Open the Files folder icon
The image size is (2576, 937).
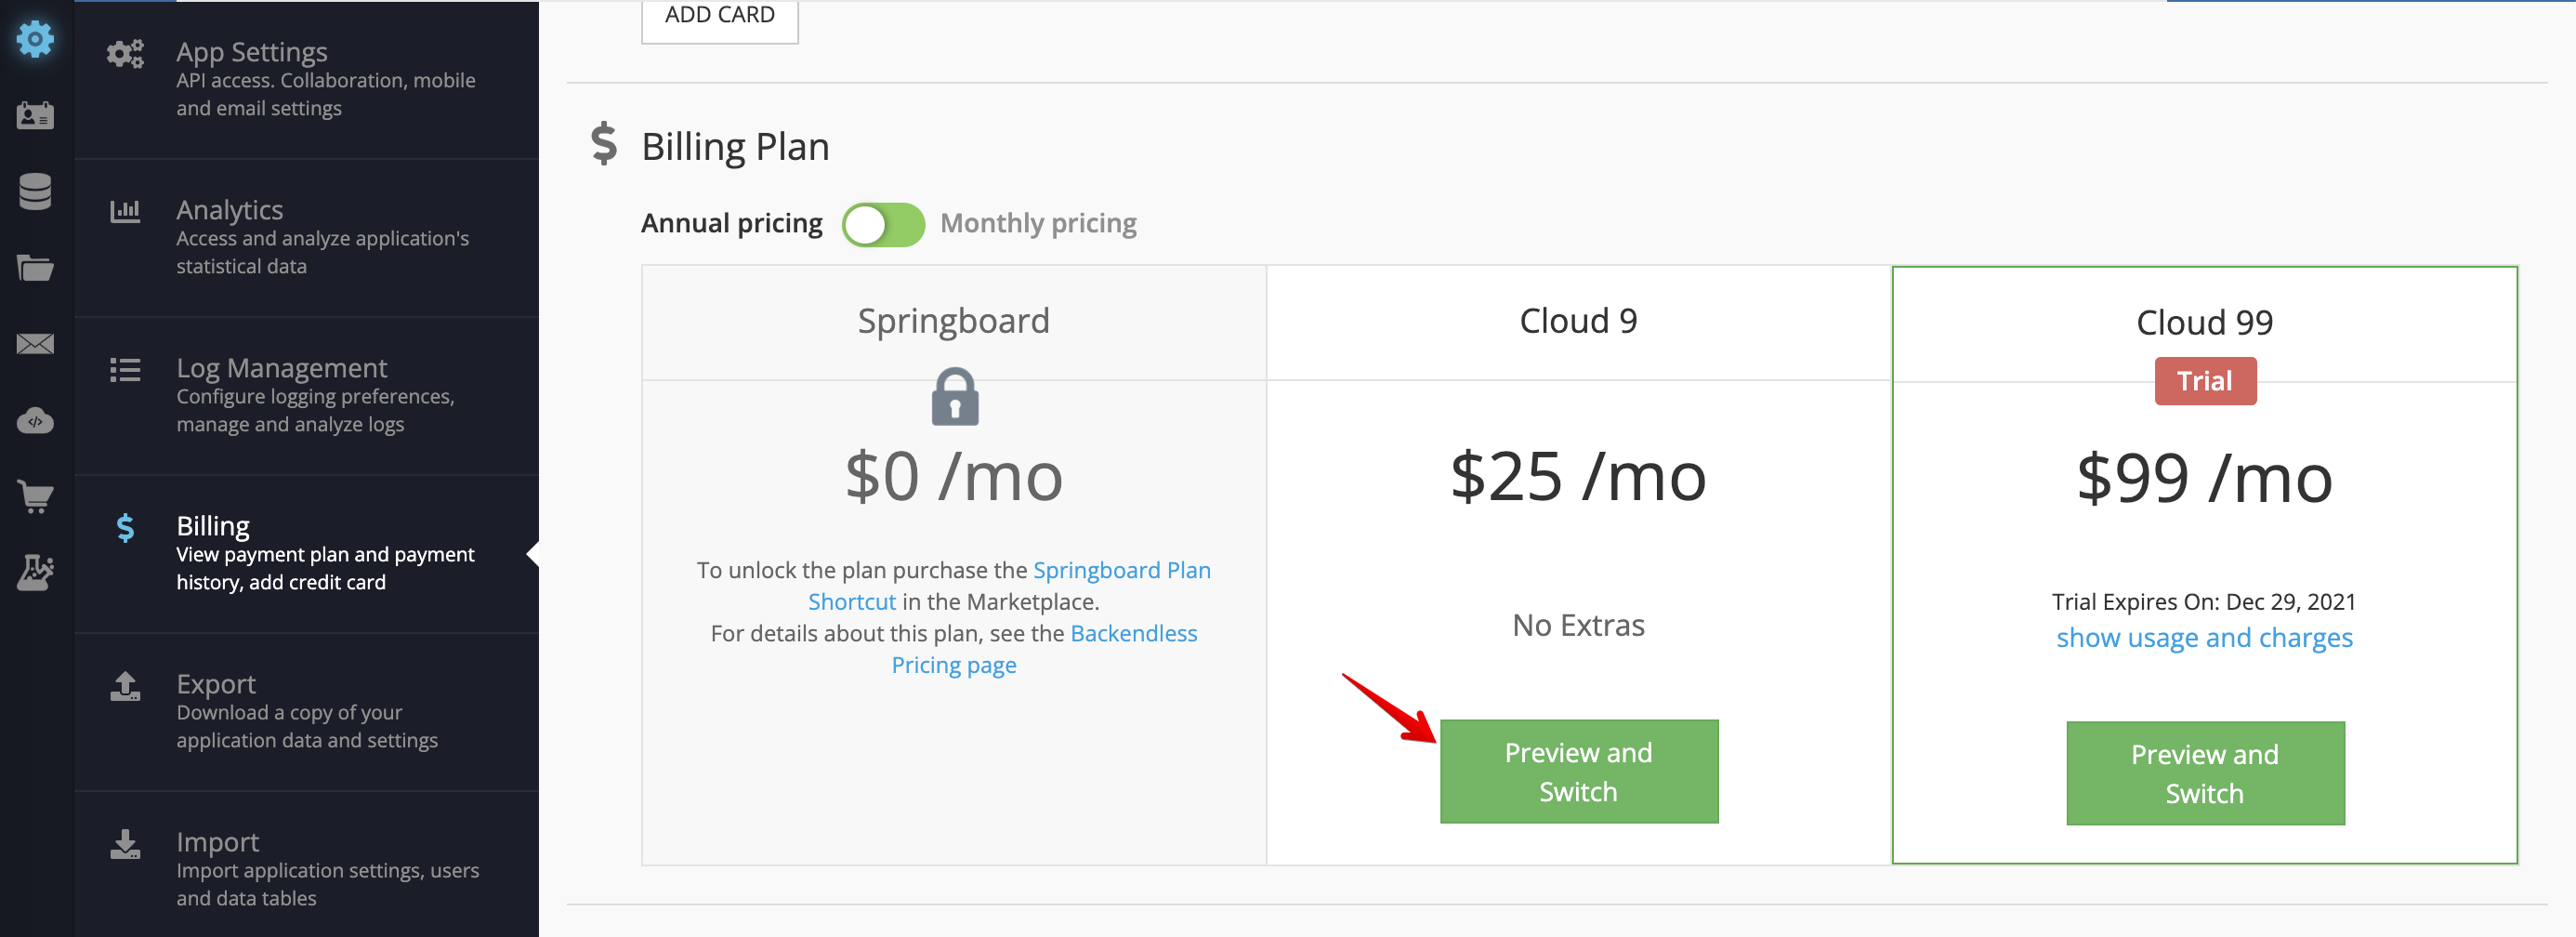pos(35,267)
